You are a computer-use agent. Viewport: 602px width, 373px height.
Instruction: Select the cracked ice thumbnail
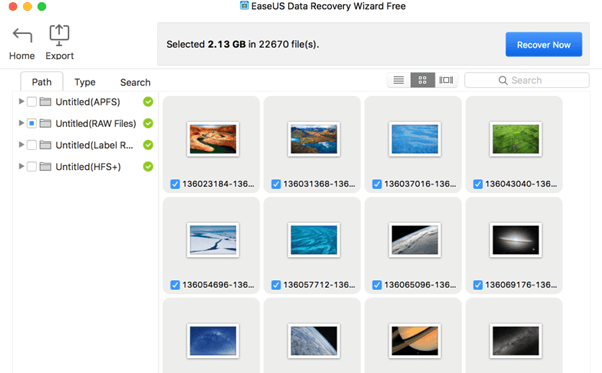213,240
